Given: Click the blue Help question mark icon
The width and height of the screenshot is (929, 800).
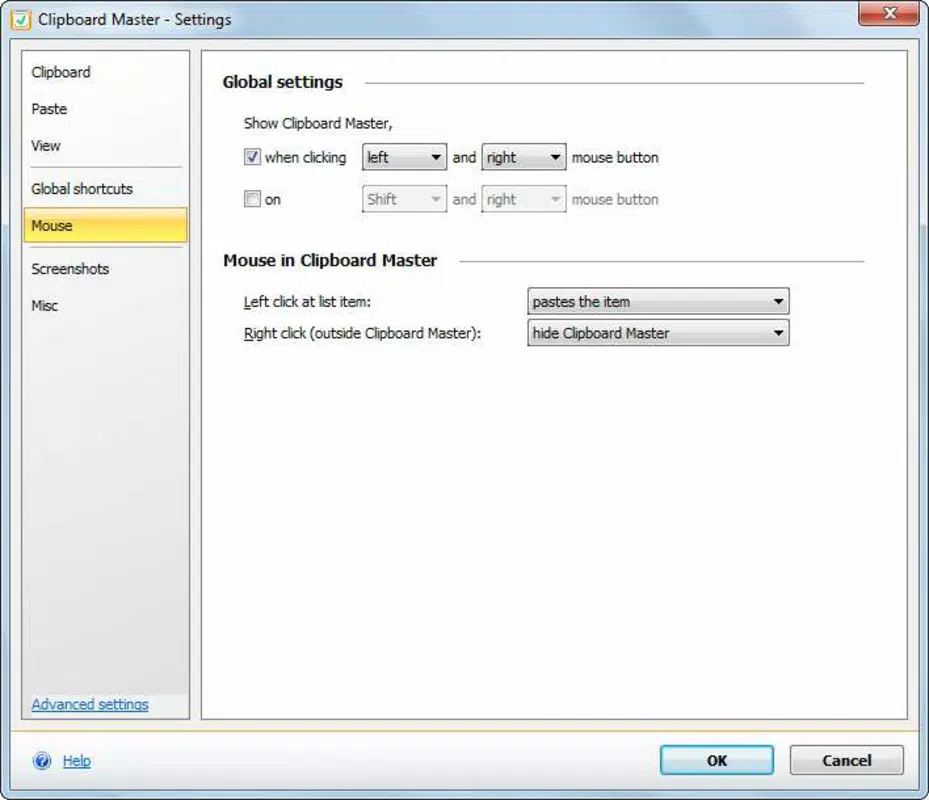Looking at the screenshot, I should tap(42, 760).
